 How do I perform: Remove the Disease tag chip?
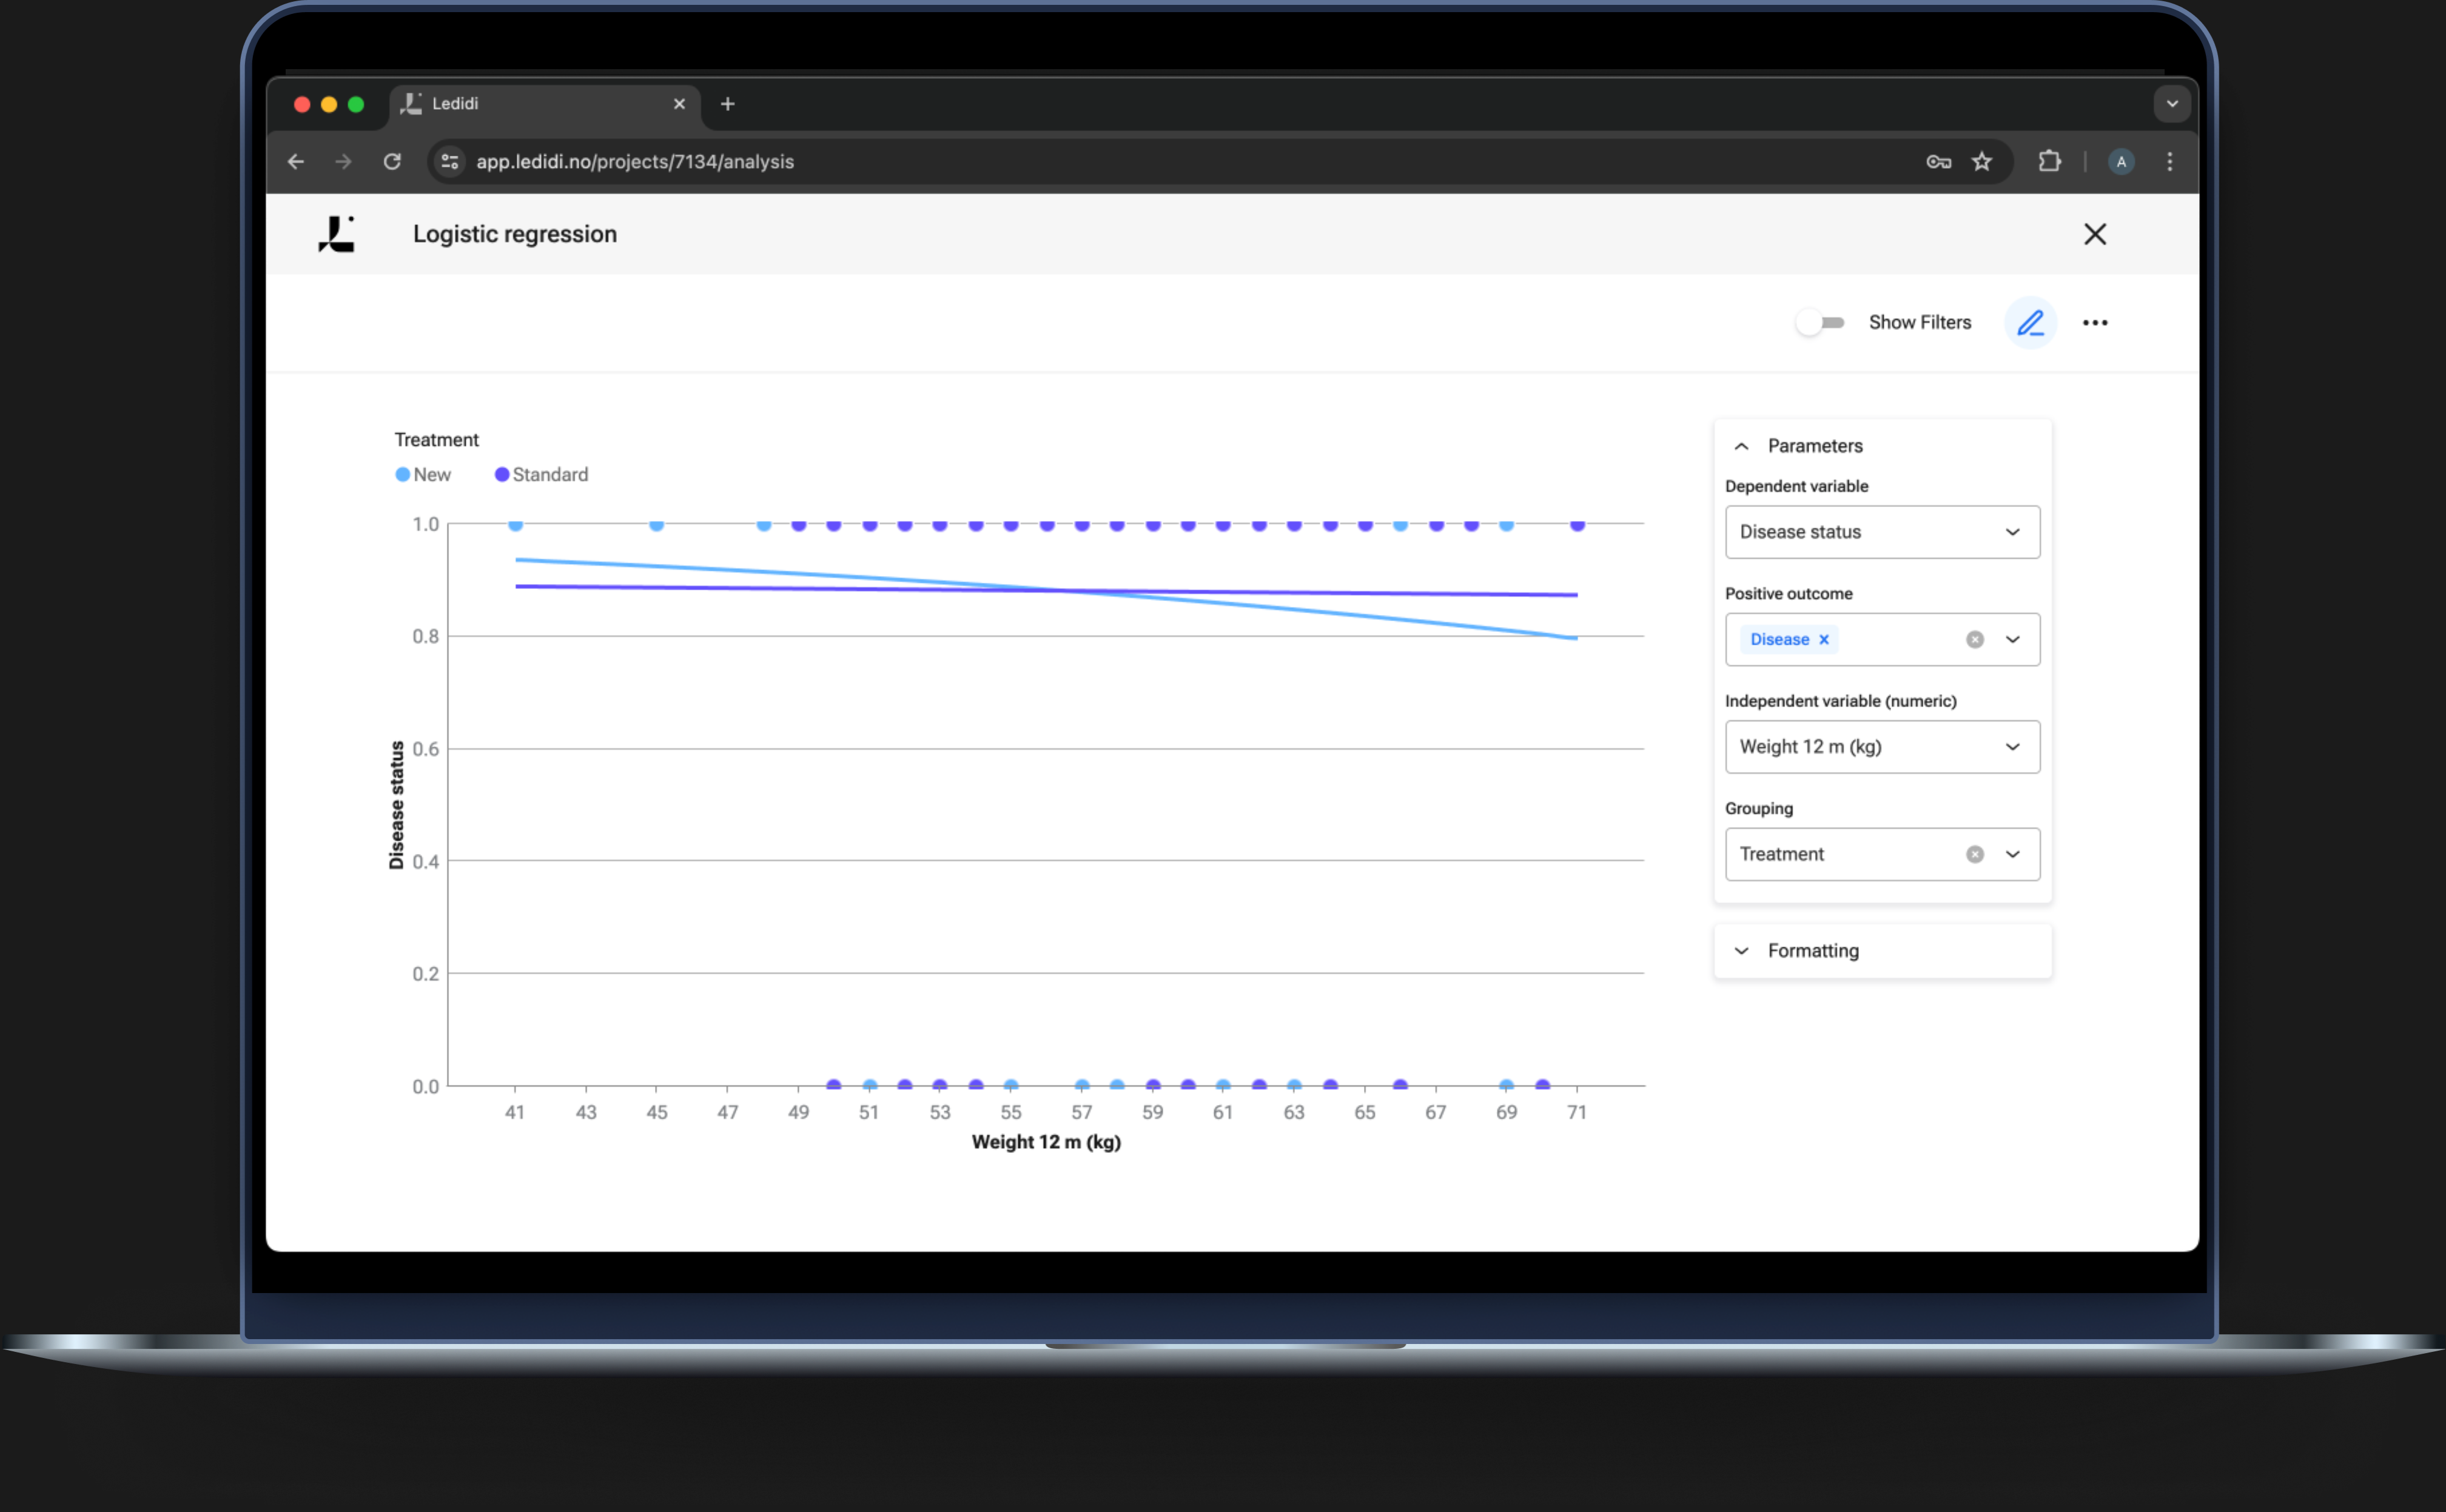pos(1823,640)
